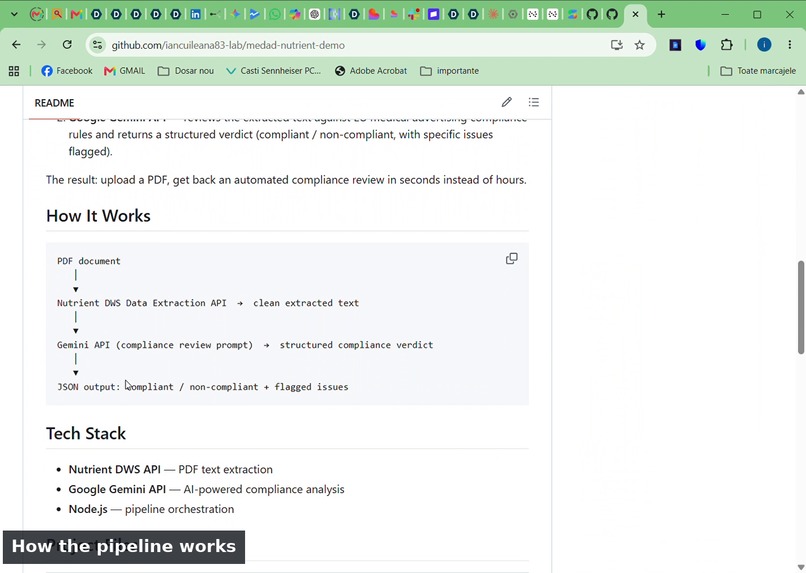
Task: Open the Adobe Acrobat bookmark
Action: point(371,71)
